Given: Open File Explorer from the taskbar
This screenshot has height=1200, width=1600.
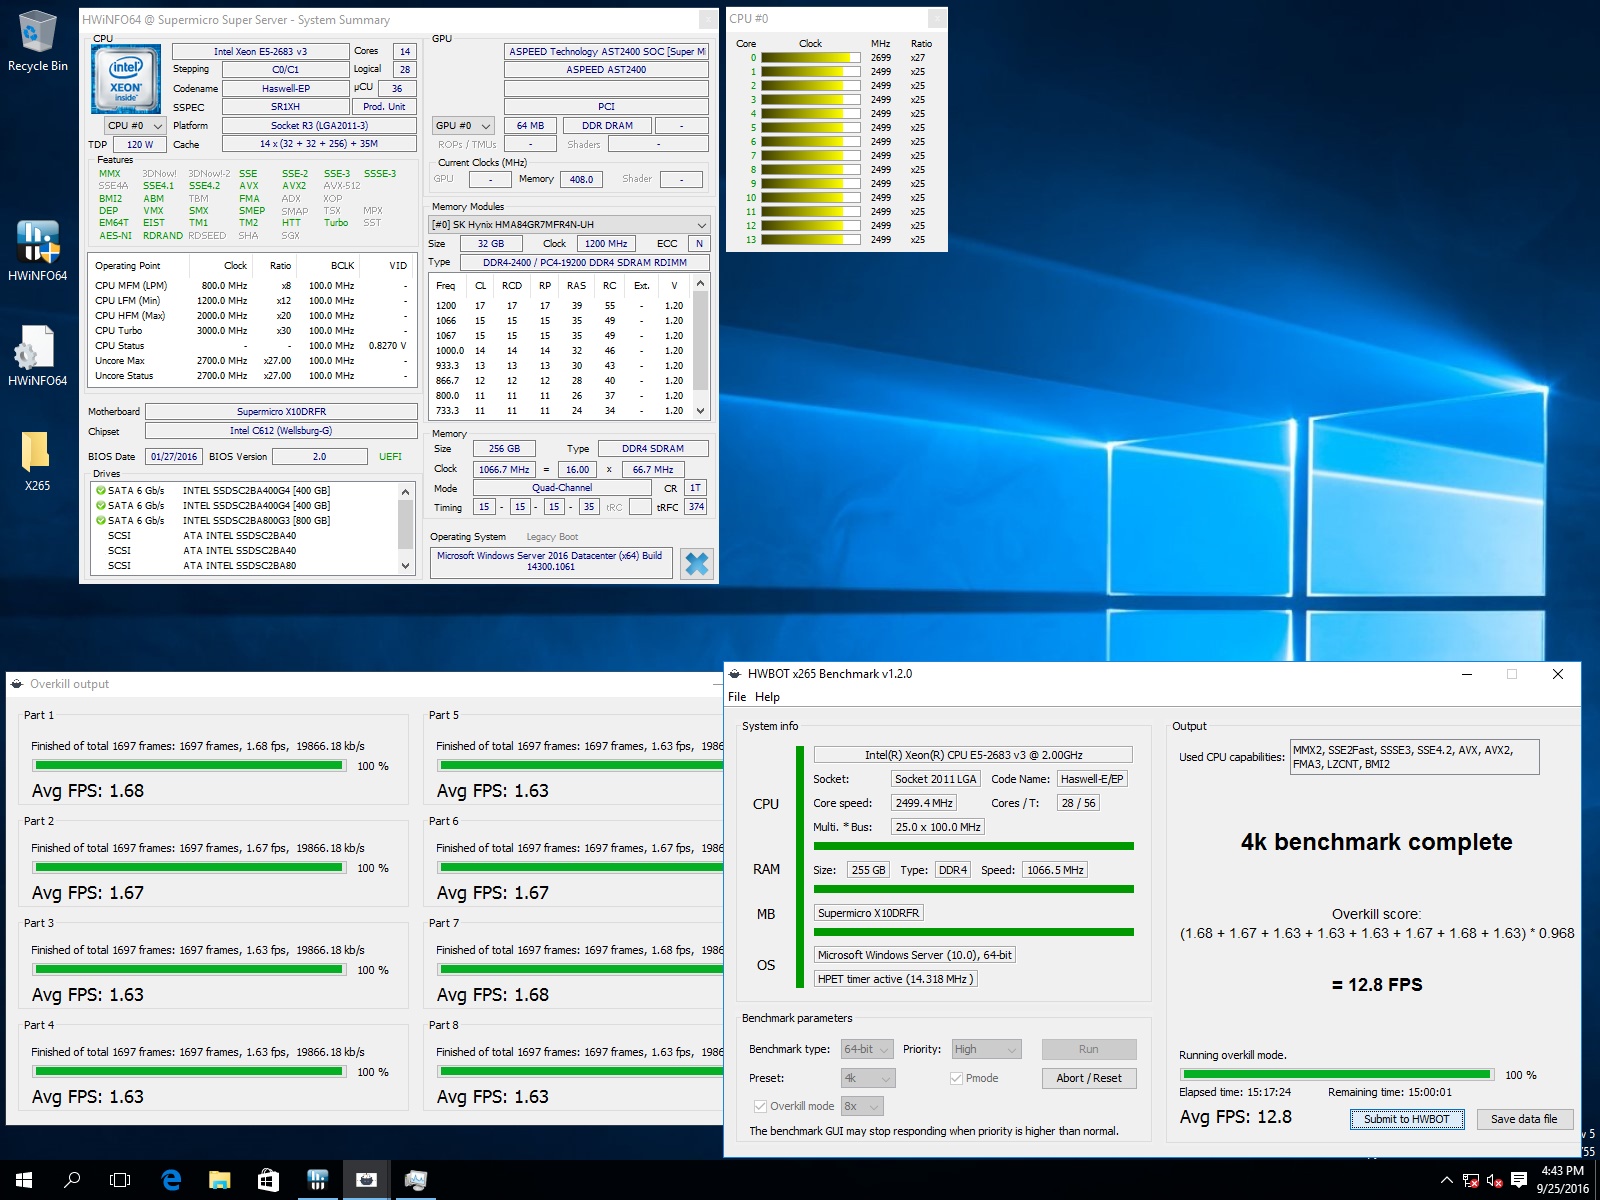Looking at the screenshot, I should coord(220,1180).
